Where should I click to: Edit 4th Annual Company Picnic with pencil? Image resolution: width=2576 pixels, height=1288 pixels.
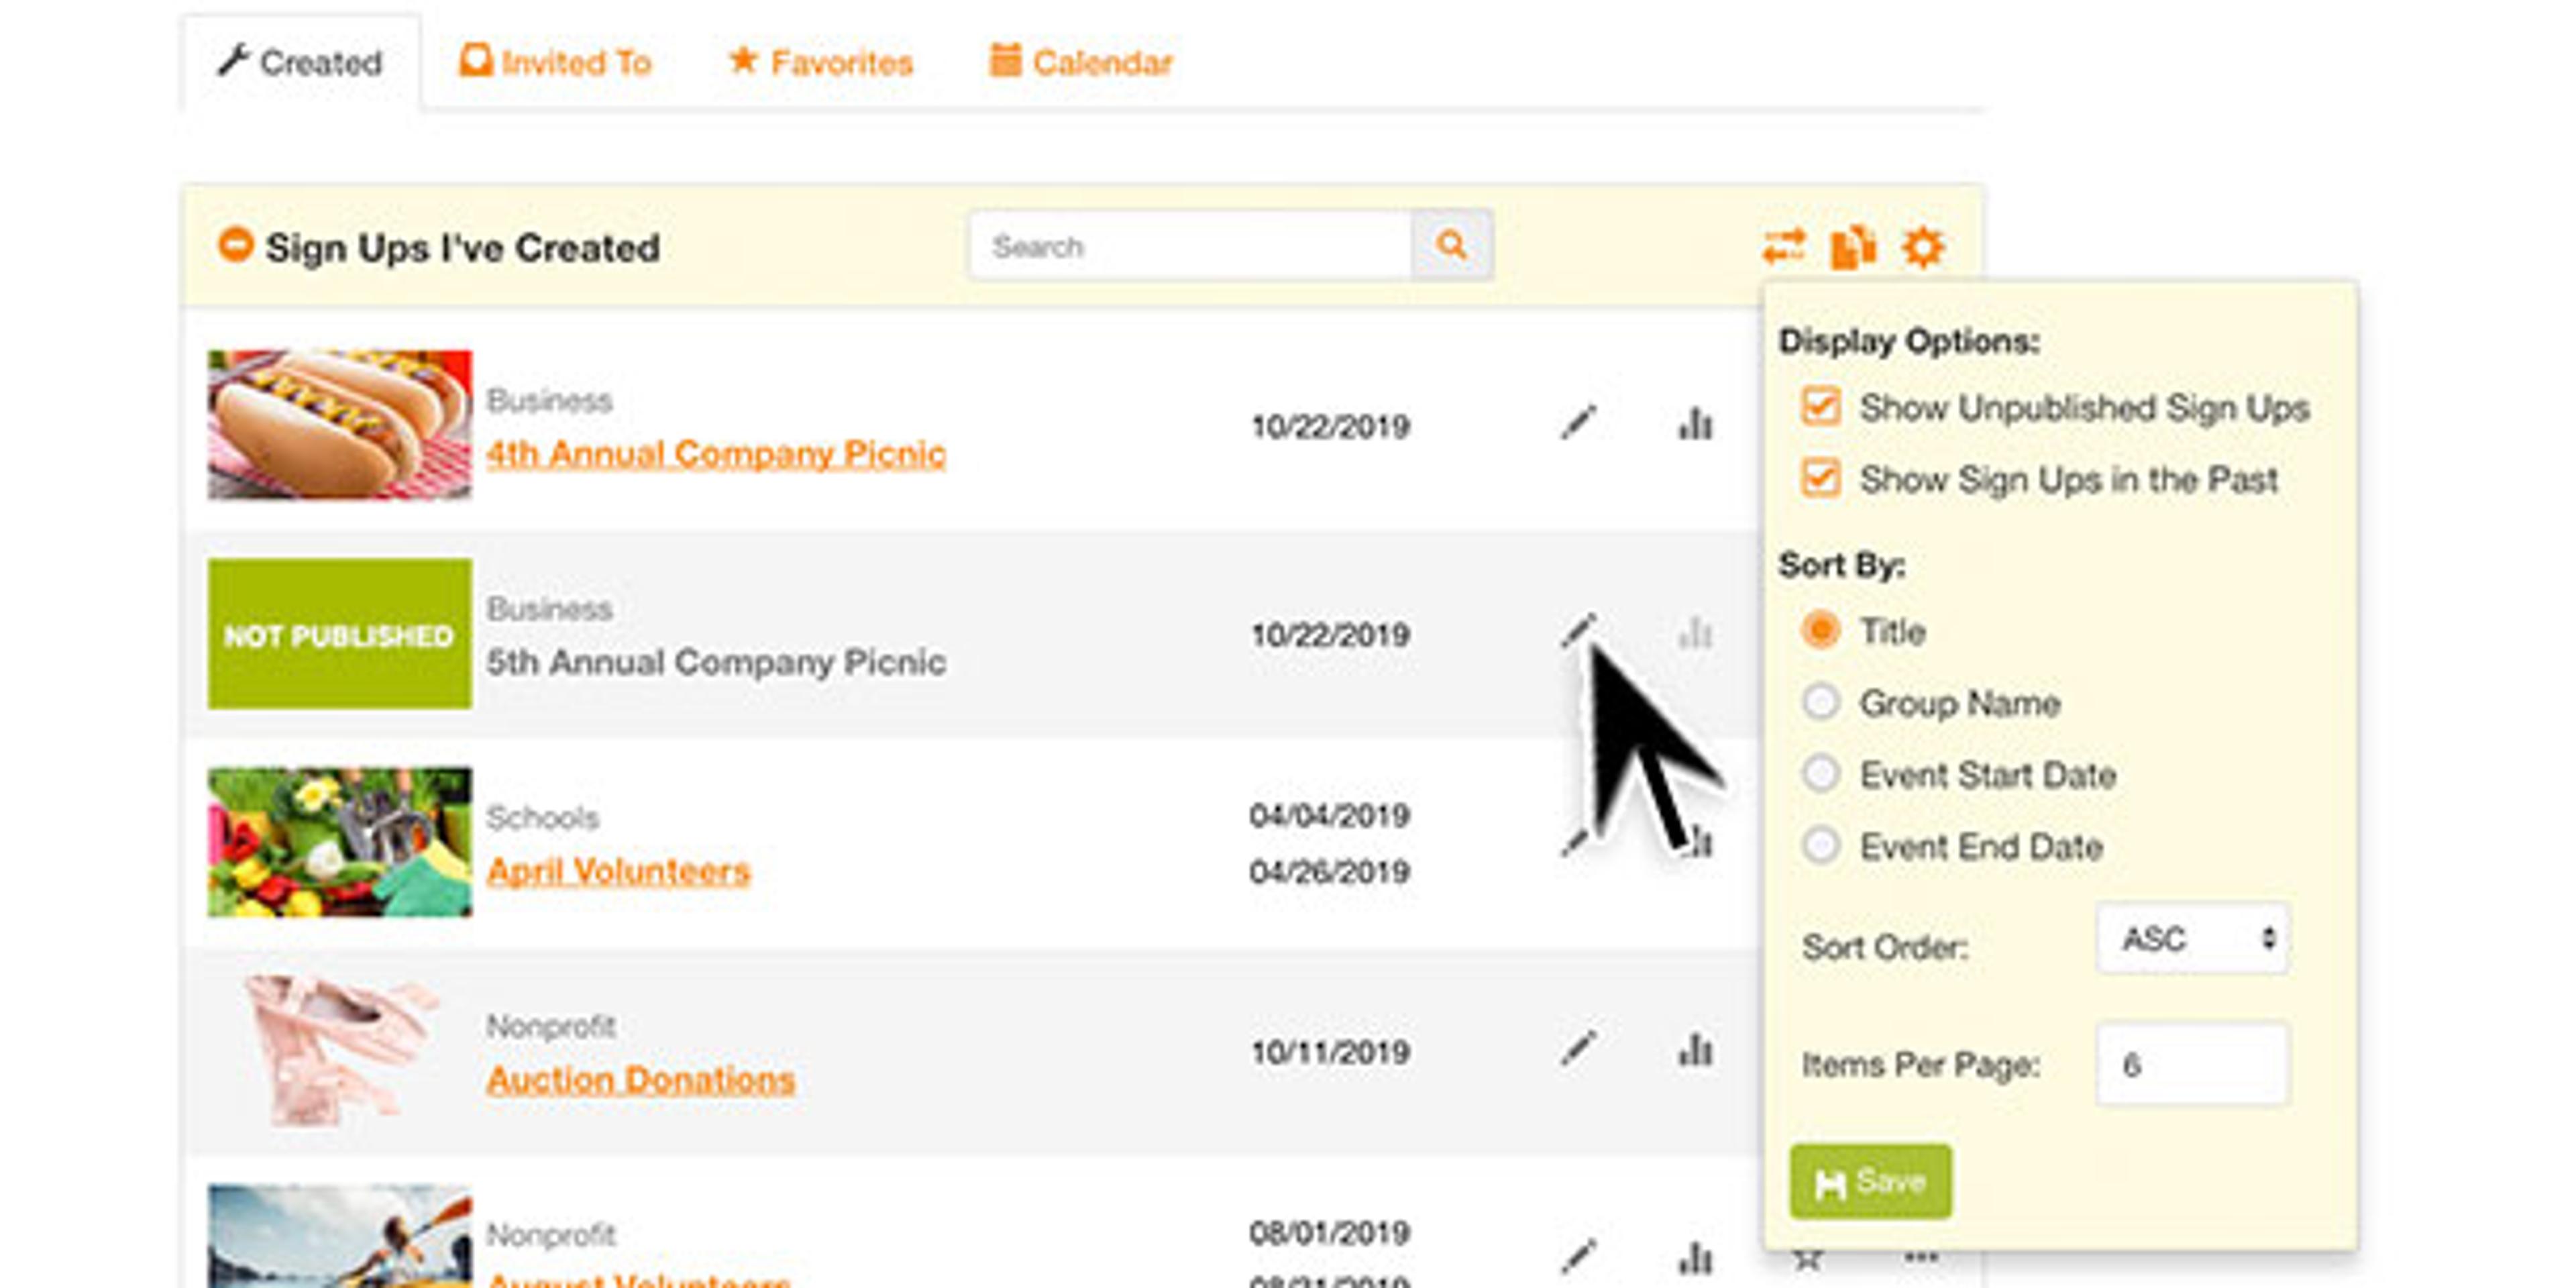pos(1578,424)
